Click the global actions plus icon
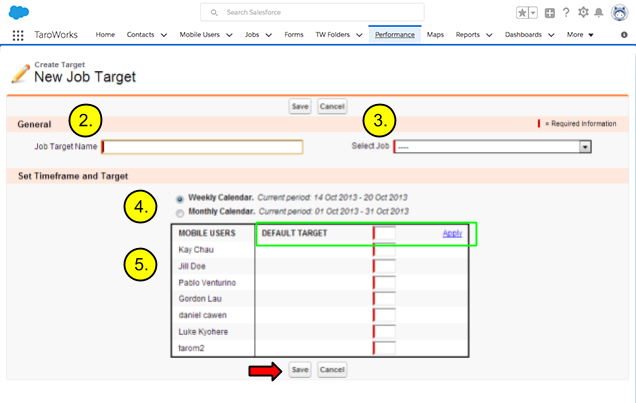Screen dimensions: 636x403 tap(550, 13)
